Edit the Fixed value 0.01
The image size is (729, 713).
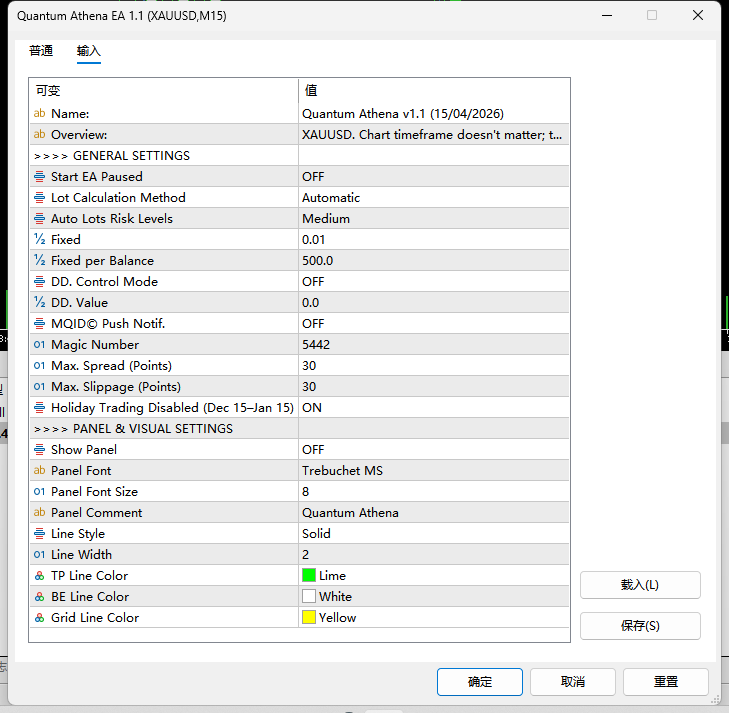point(434,239)
